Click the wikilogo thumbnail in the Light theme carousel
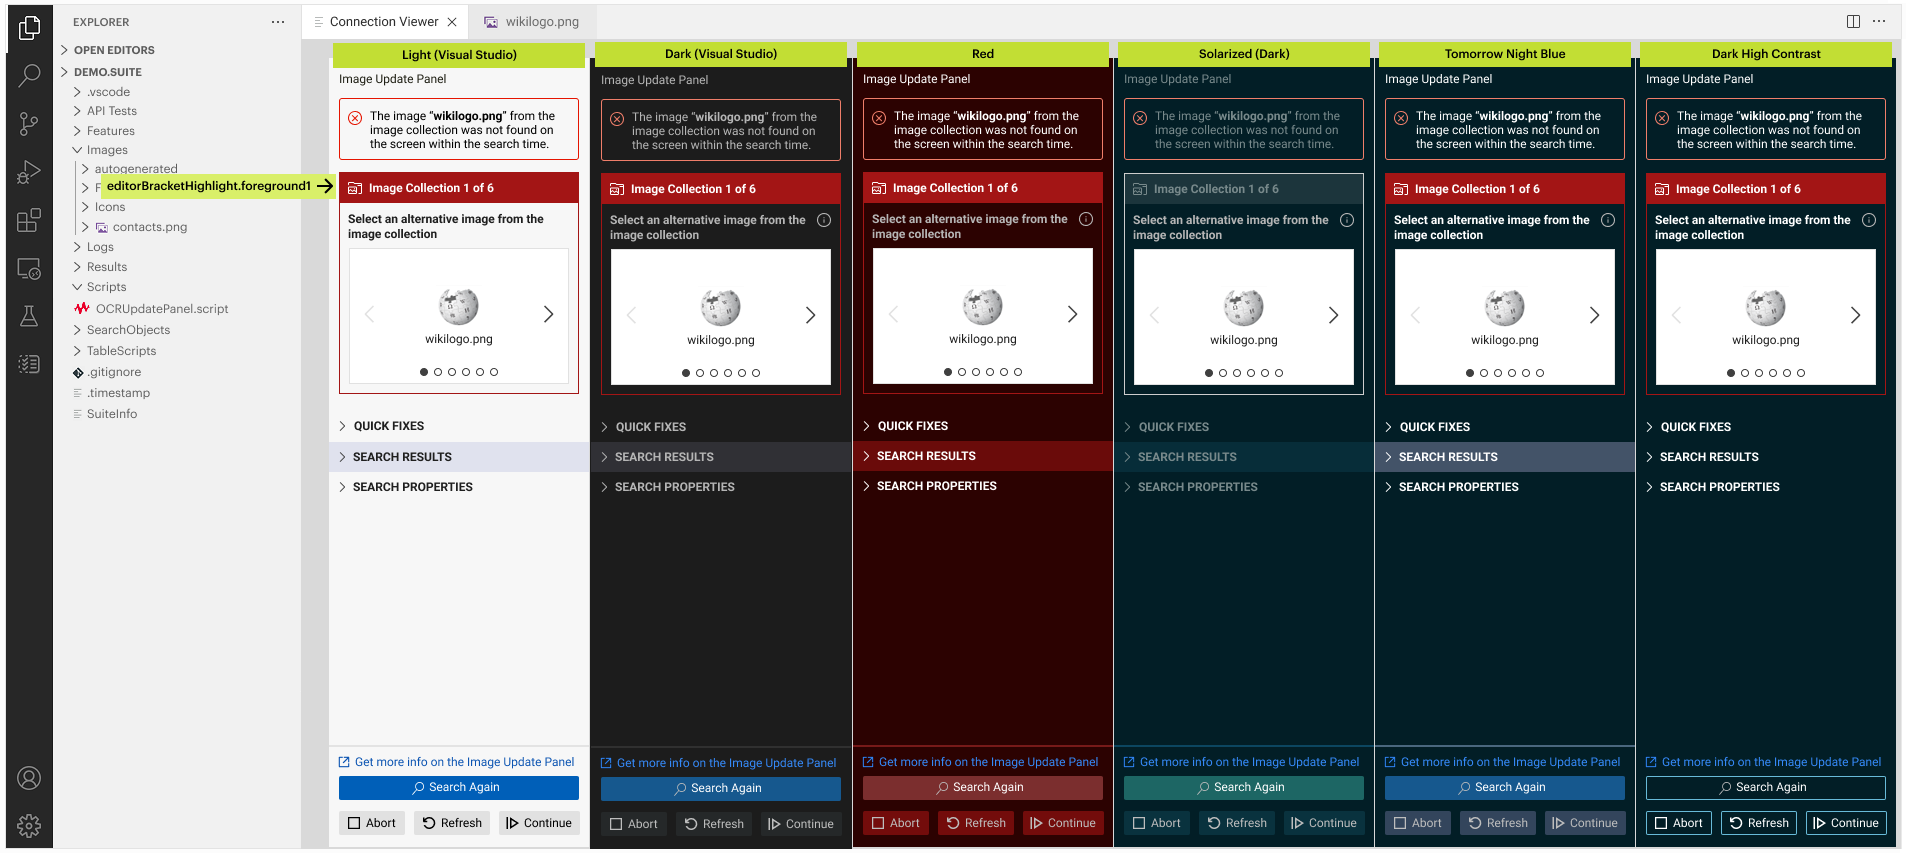 pyautogui.click(x=459, y=306)
